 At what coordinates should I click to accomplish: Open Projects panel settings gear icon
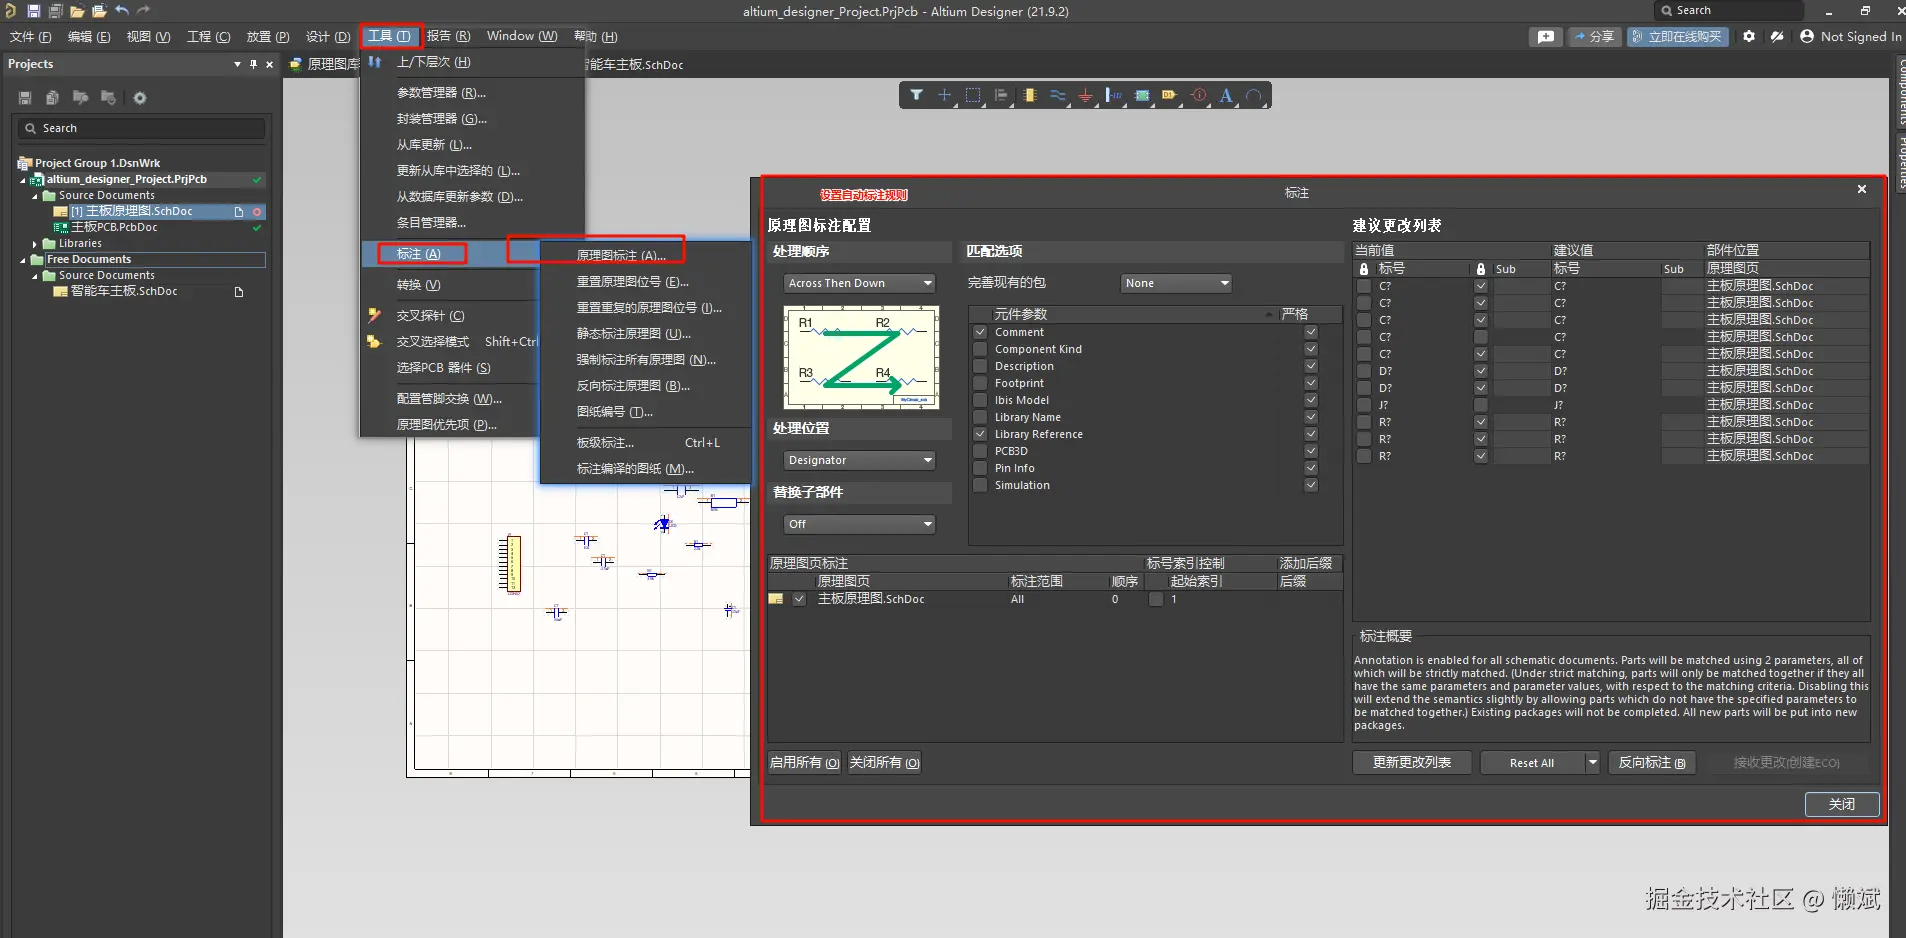coord(140,98)
